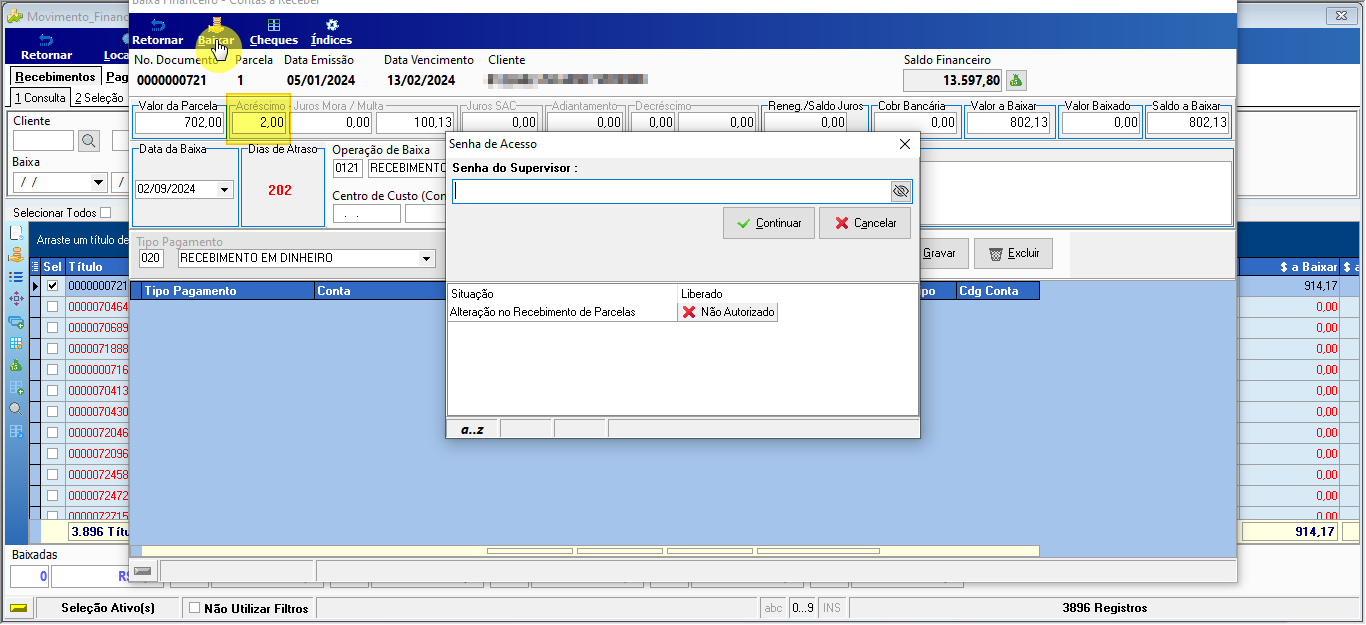Toggle password visibility eye icon

point(900,191)
